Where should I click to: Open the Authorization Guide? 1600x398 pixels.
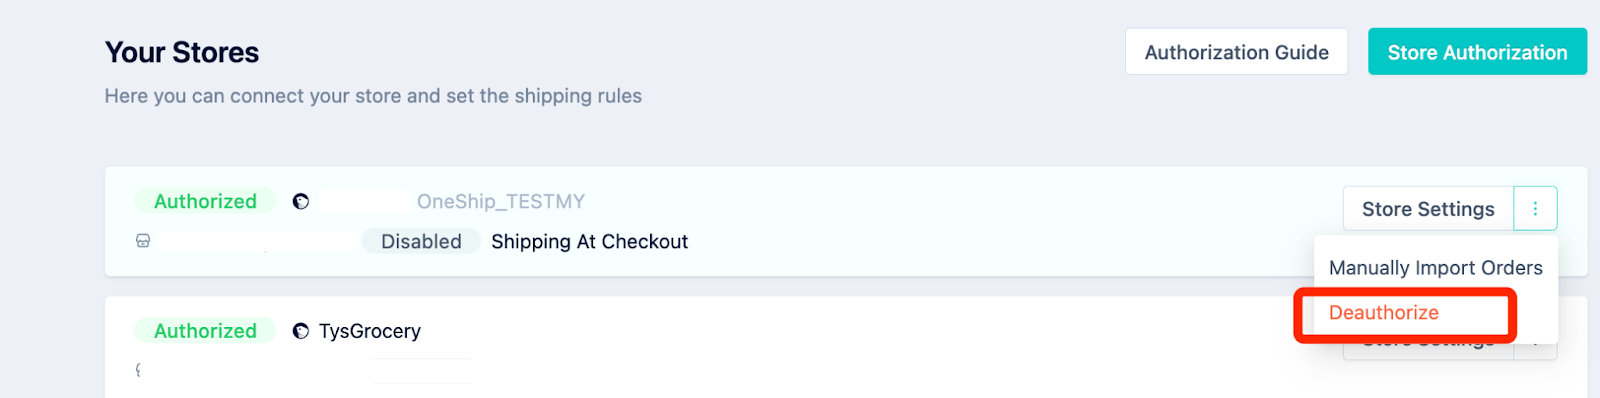(x=1236, y=52)
